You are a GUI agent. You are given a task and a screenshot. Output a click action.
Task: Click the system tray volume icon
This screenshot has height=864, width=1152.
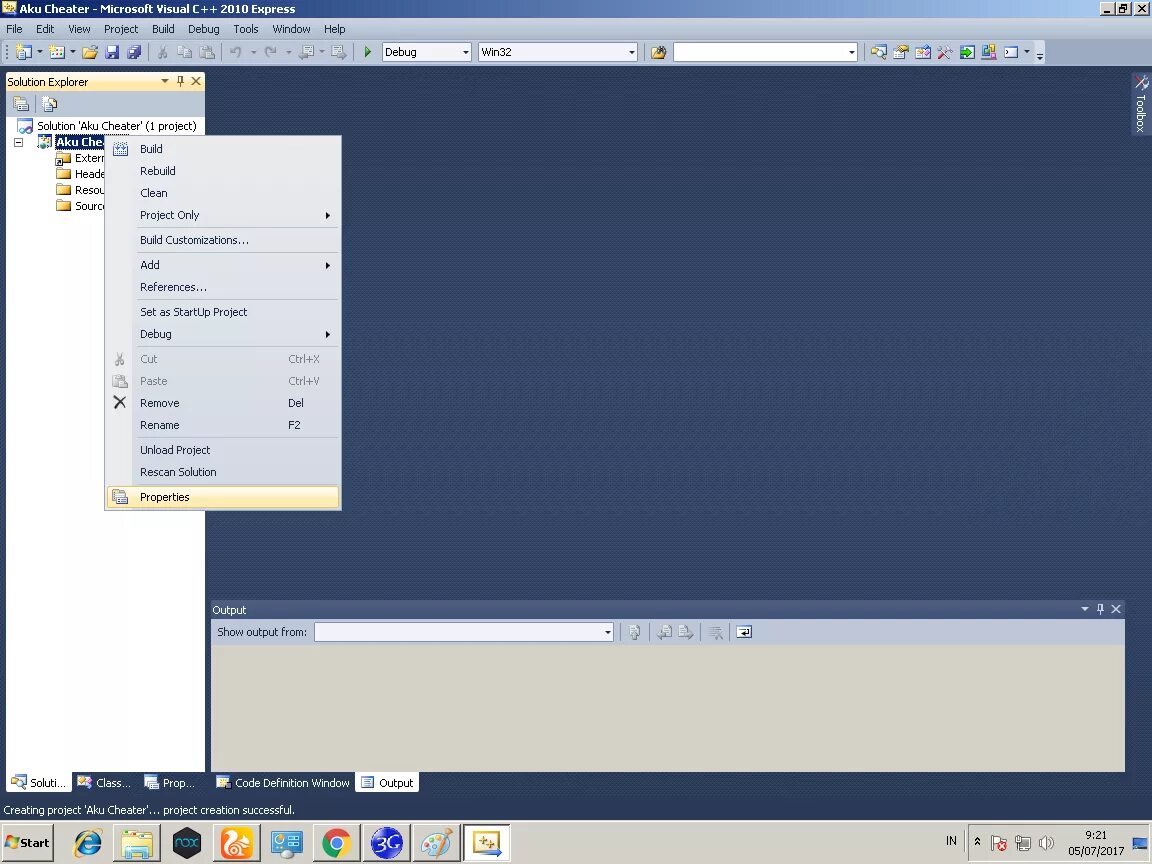(x=1046, y=843)
